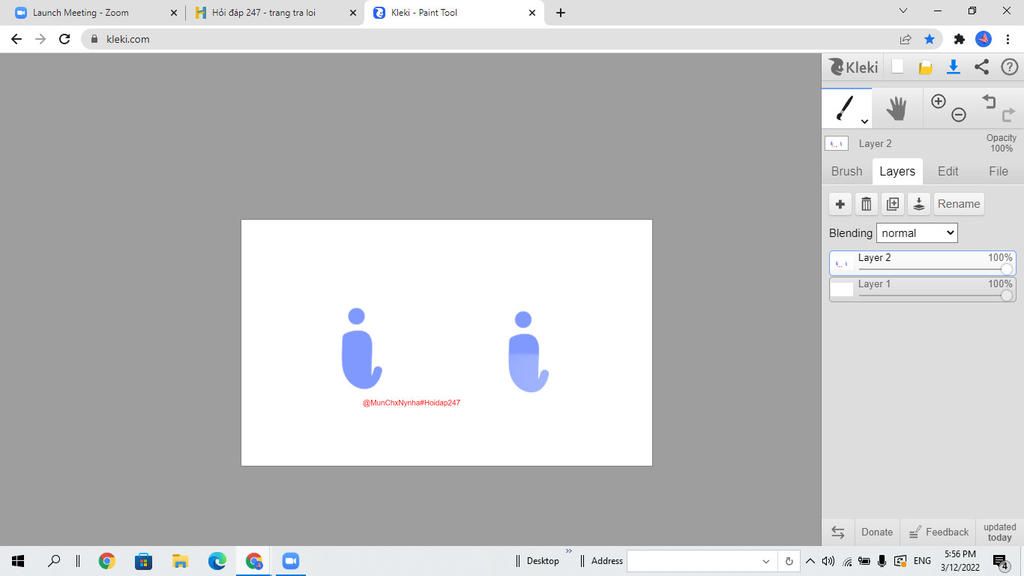Switch to the Layers tab
Image resolution: width=1024 pixels, height=576 pixels.
(x=897, y=171)
